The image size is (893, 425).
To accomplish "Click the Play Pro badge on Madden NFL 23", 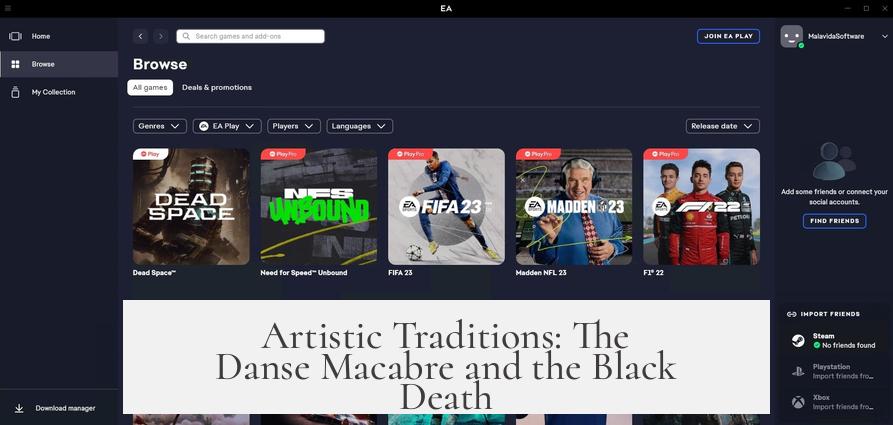I will [x=538, y=154].
